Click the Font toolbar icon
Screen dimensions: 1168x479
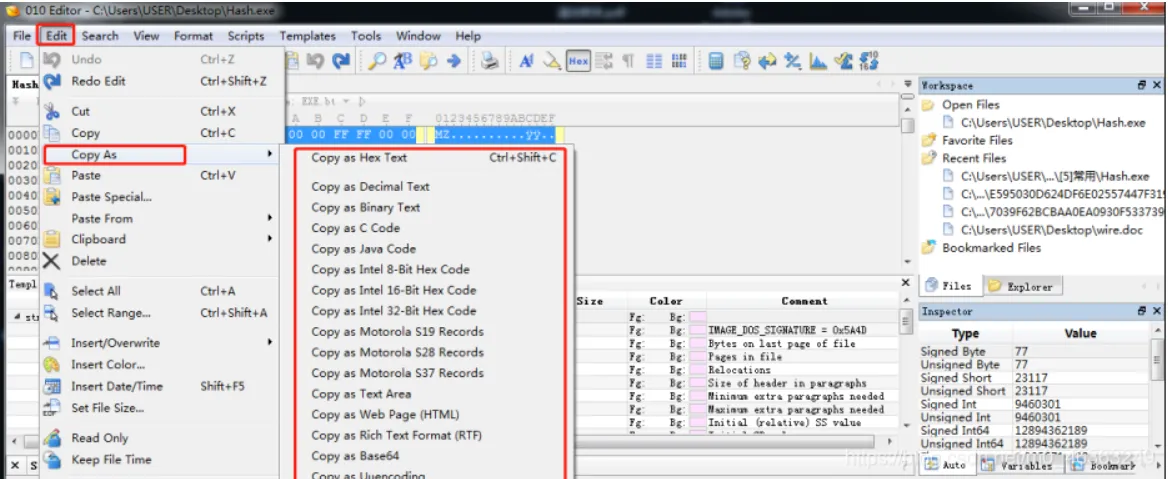pyautogui.click(x=526, y=62)
